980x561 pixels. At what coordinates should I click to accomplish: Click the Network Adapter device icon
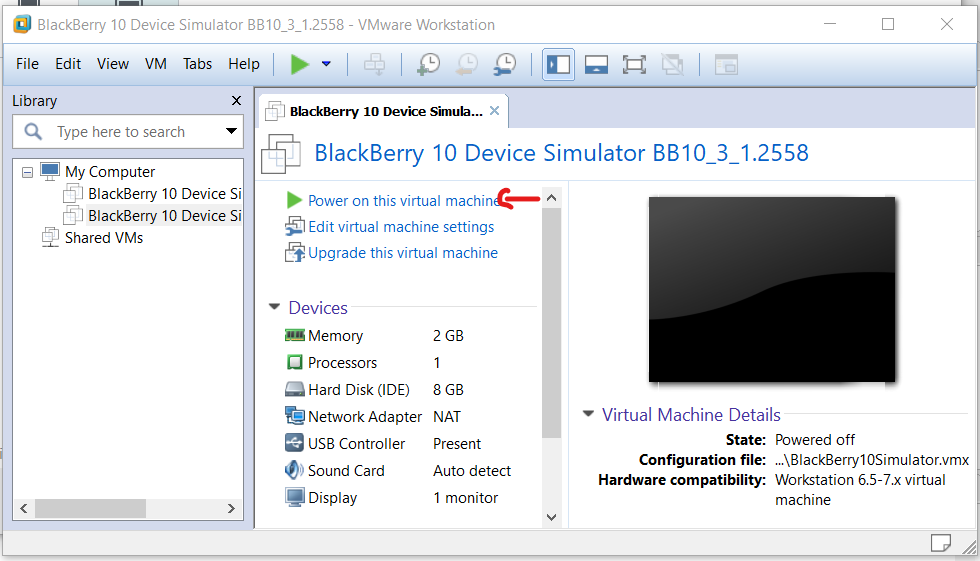[294, 415]
